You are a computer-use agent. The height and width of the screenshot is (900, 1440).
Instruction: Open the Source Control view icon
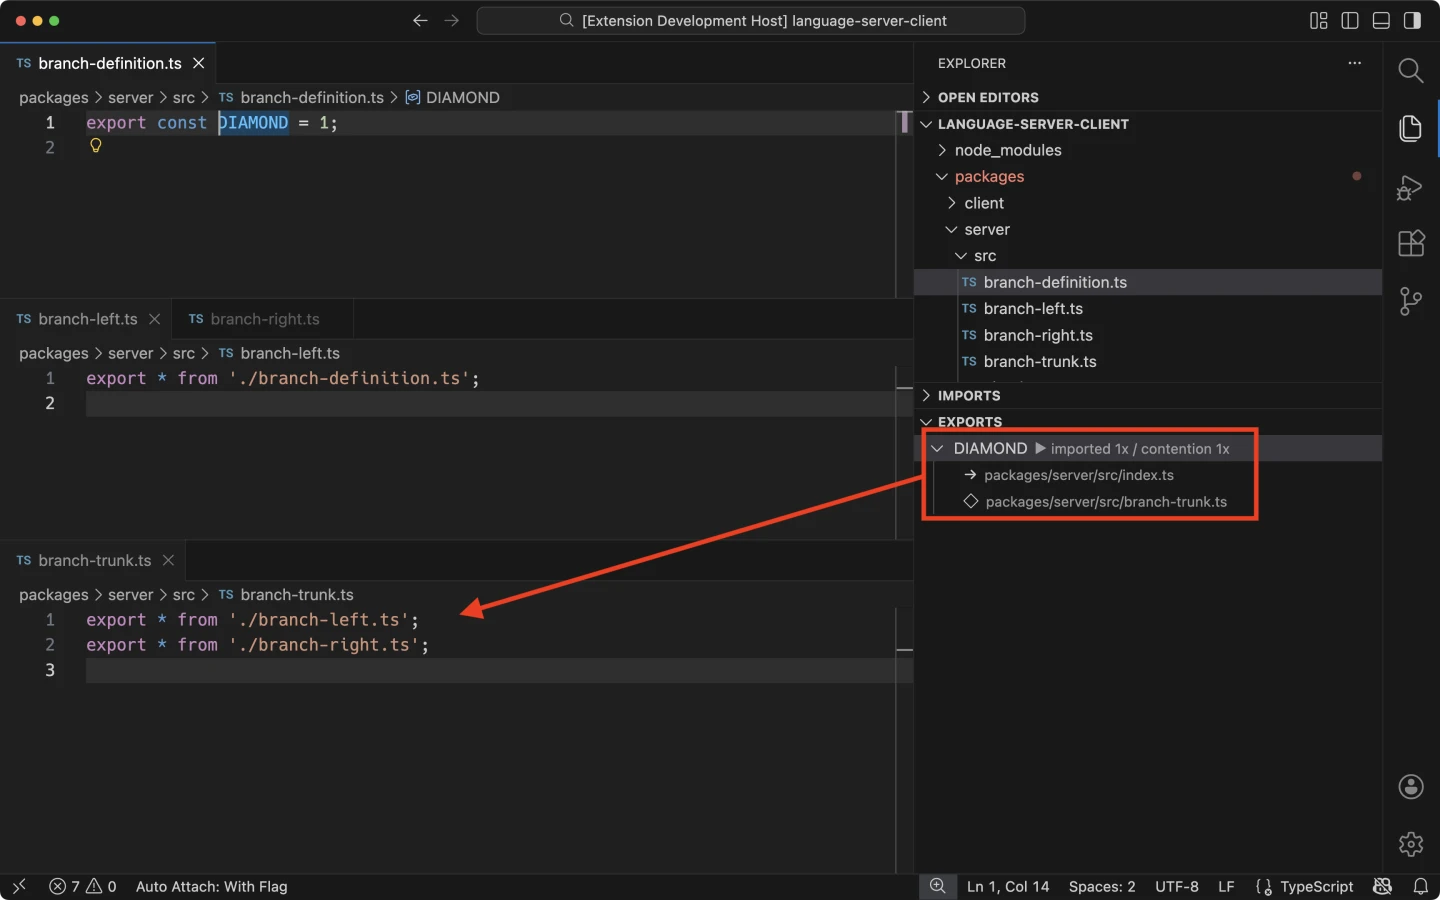point(1410,301)
